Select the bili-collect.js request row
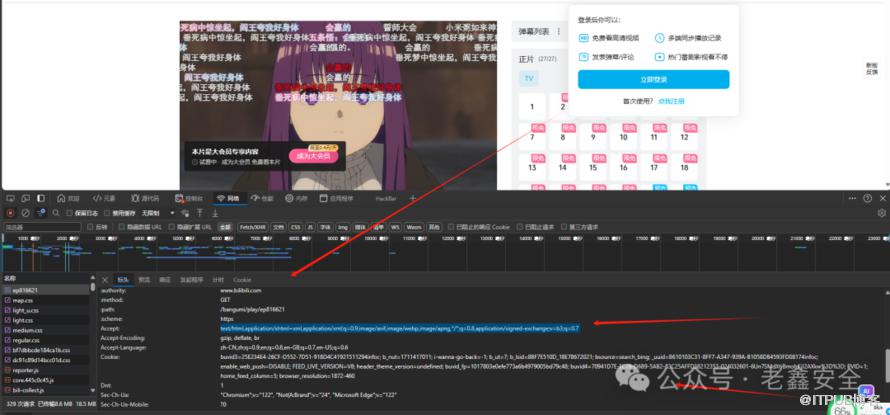This screenshot has height=415, width=890. 45,390
